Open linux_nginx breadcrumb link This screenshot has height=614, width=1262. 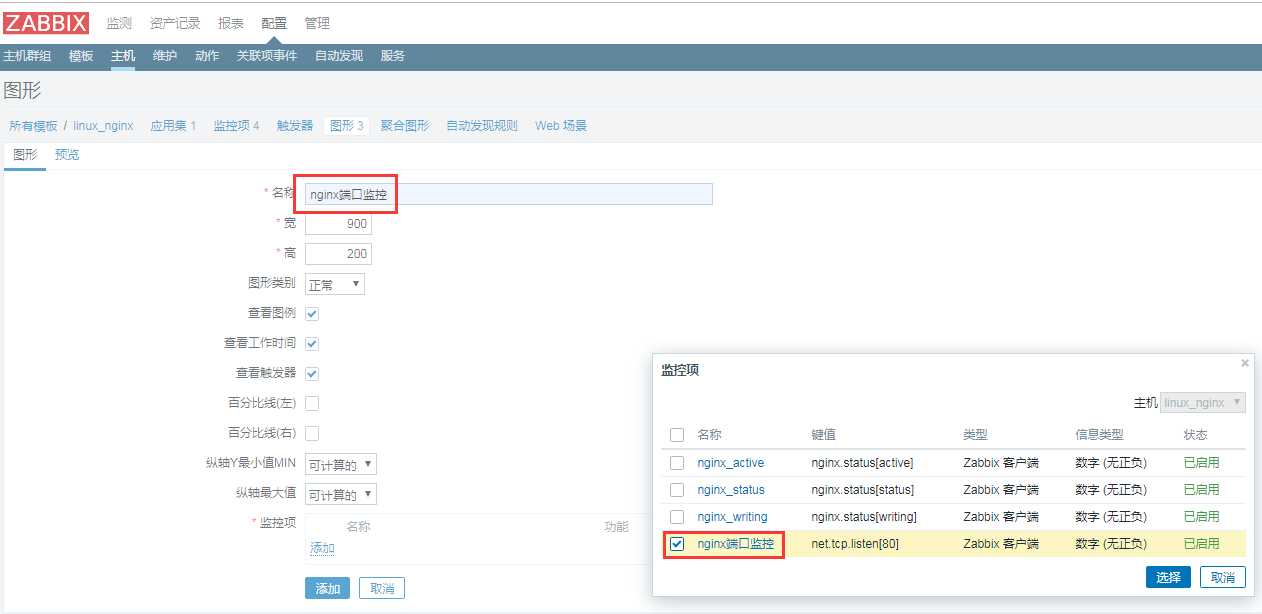click(103, 126)
